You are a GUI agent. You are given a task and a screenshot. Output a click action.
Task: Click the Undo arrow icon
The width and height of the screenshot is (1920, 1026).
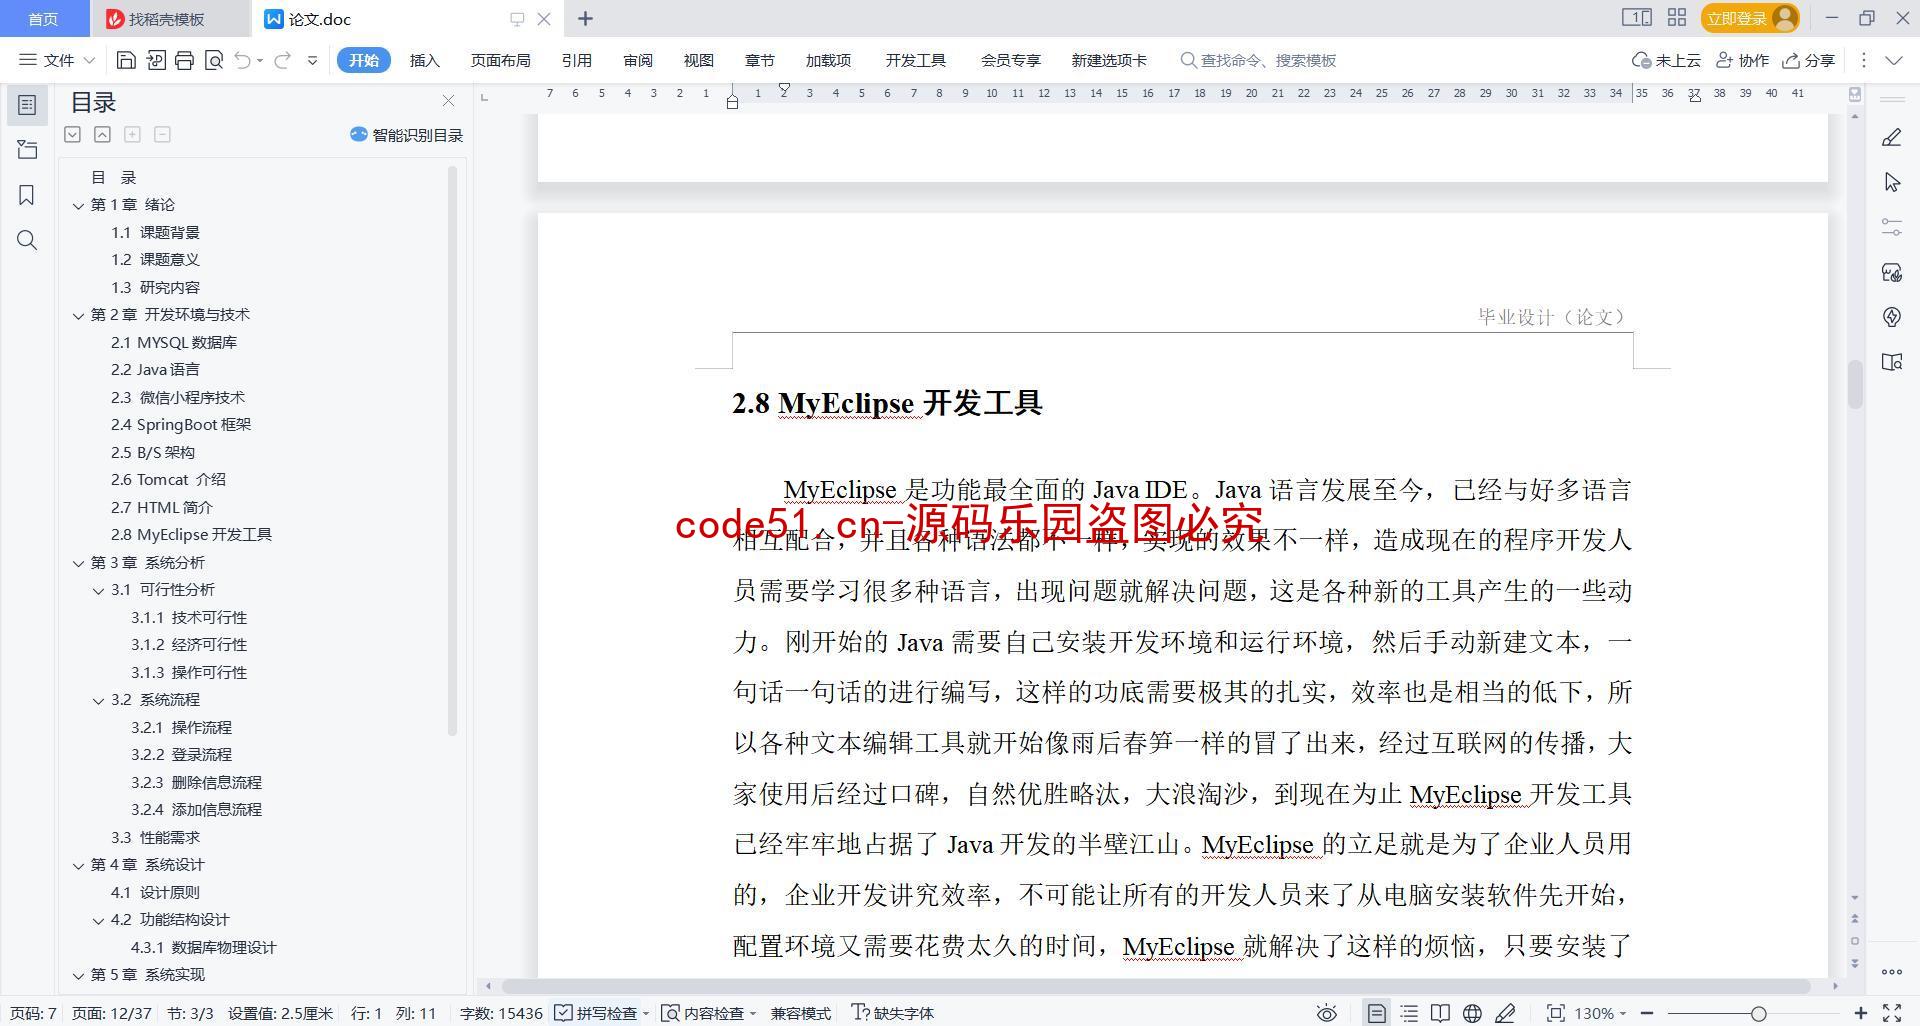[242, 60]
